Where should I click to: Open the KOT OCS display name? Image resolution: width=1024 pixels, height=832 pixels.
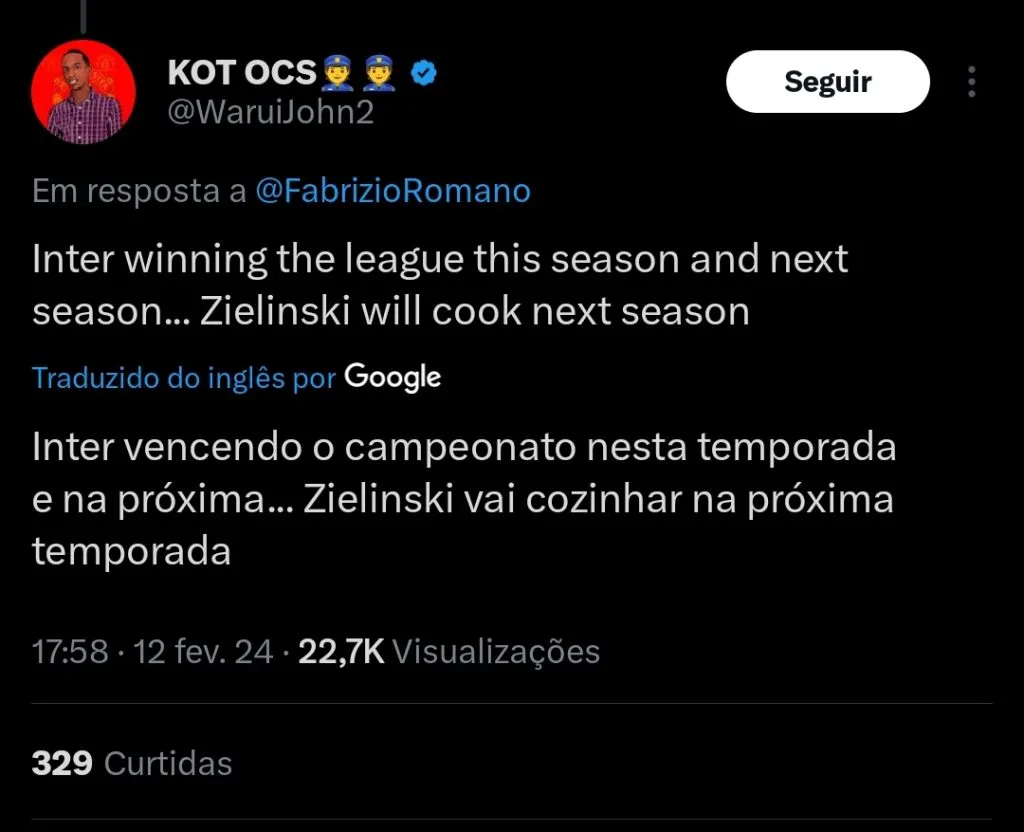click(241, 73)
